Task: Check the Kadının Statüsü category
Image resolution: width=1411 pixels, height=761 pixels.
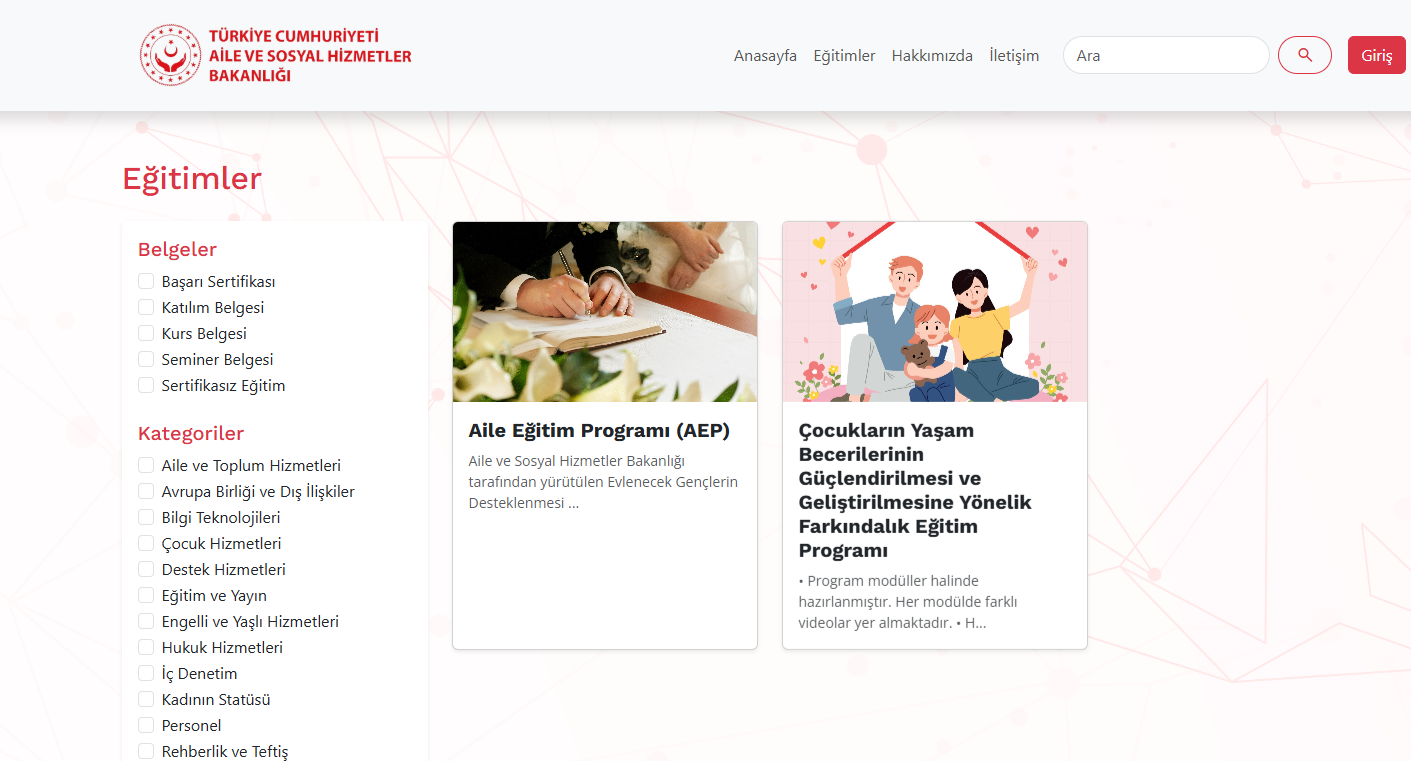Action: click(x=146, y=700)
